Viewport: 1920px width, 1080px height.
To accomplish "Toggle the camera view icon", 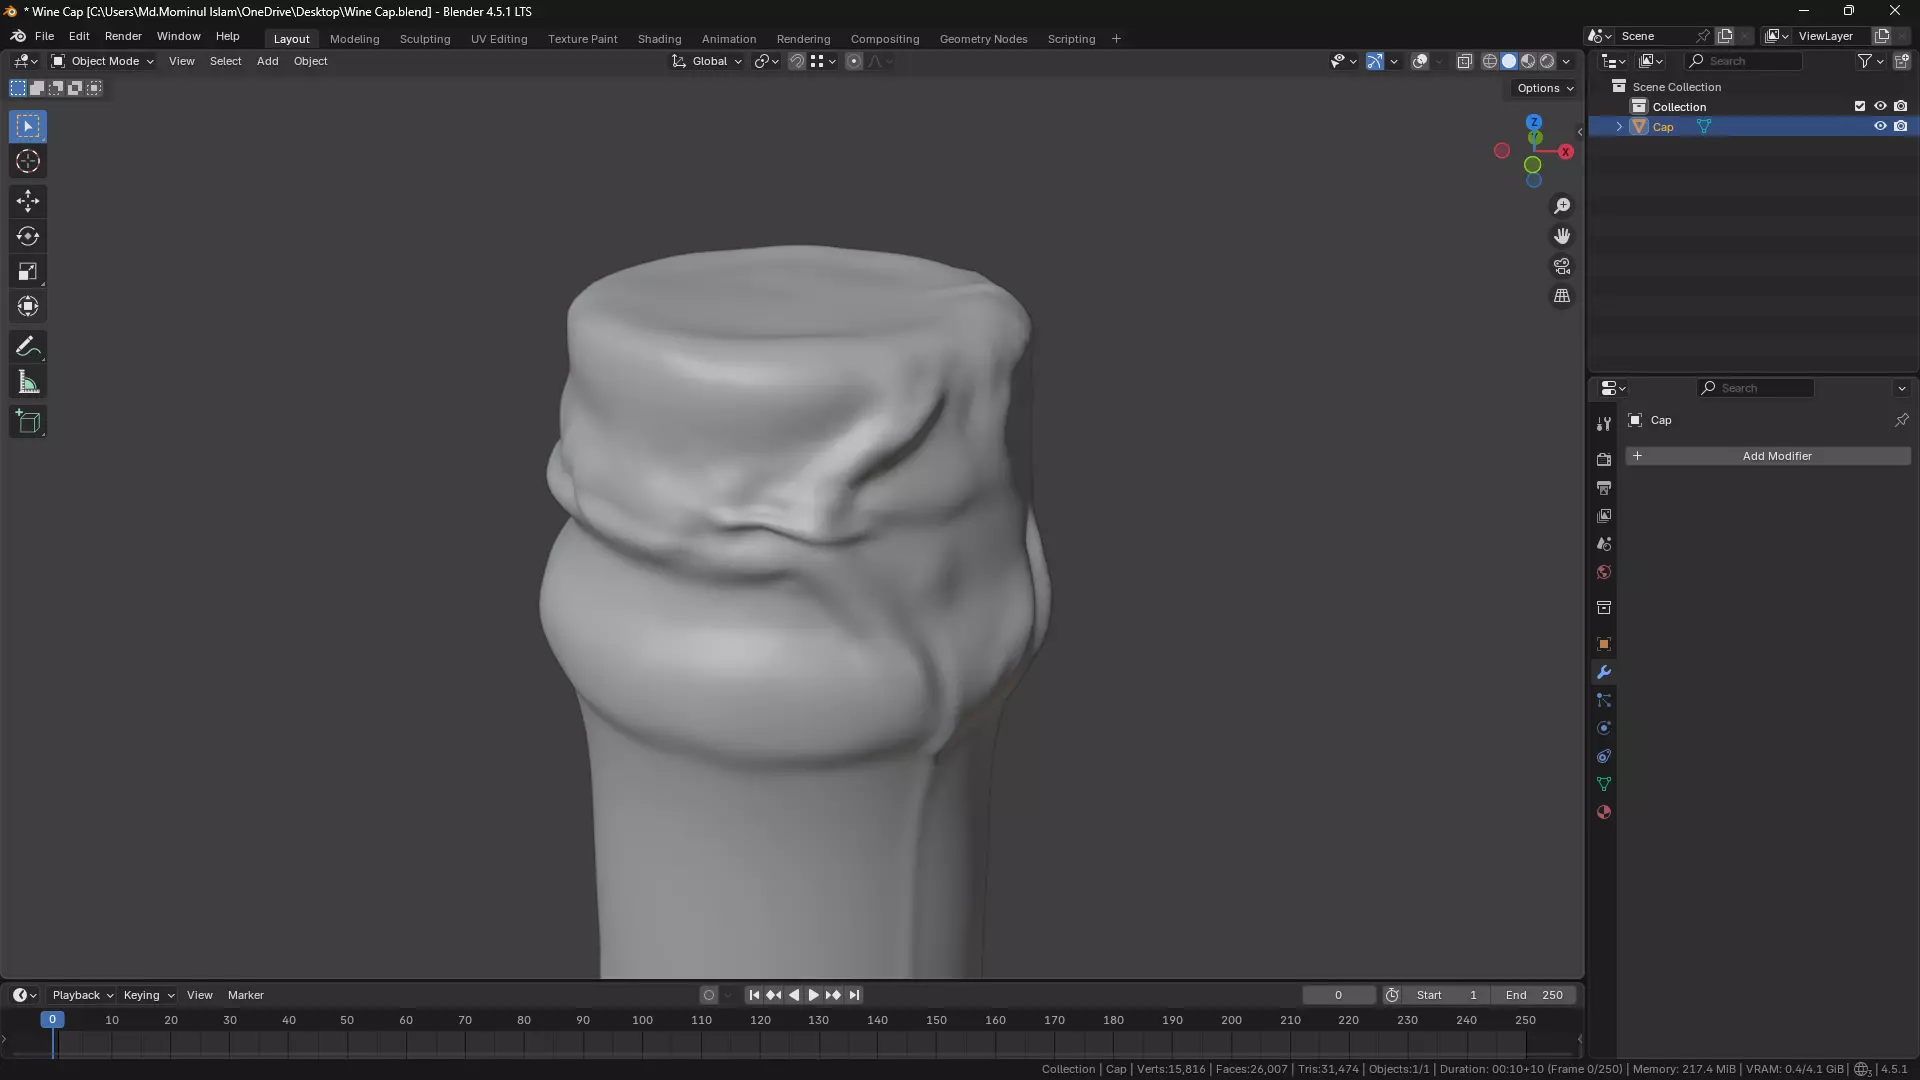I will point(1562,266).
